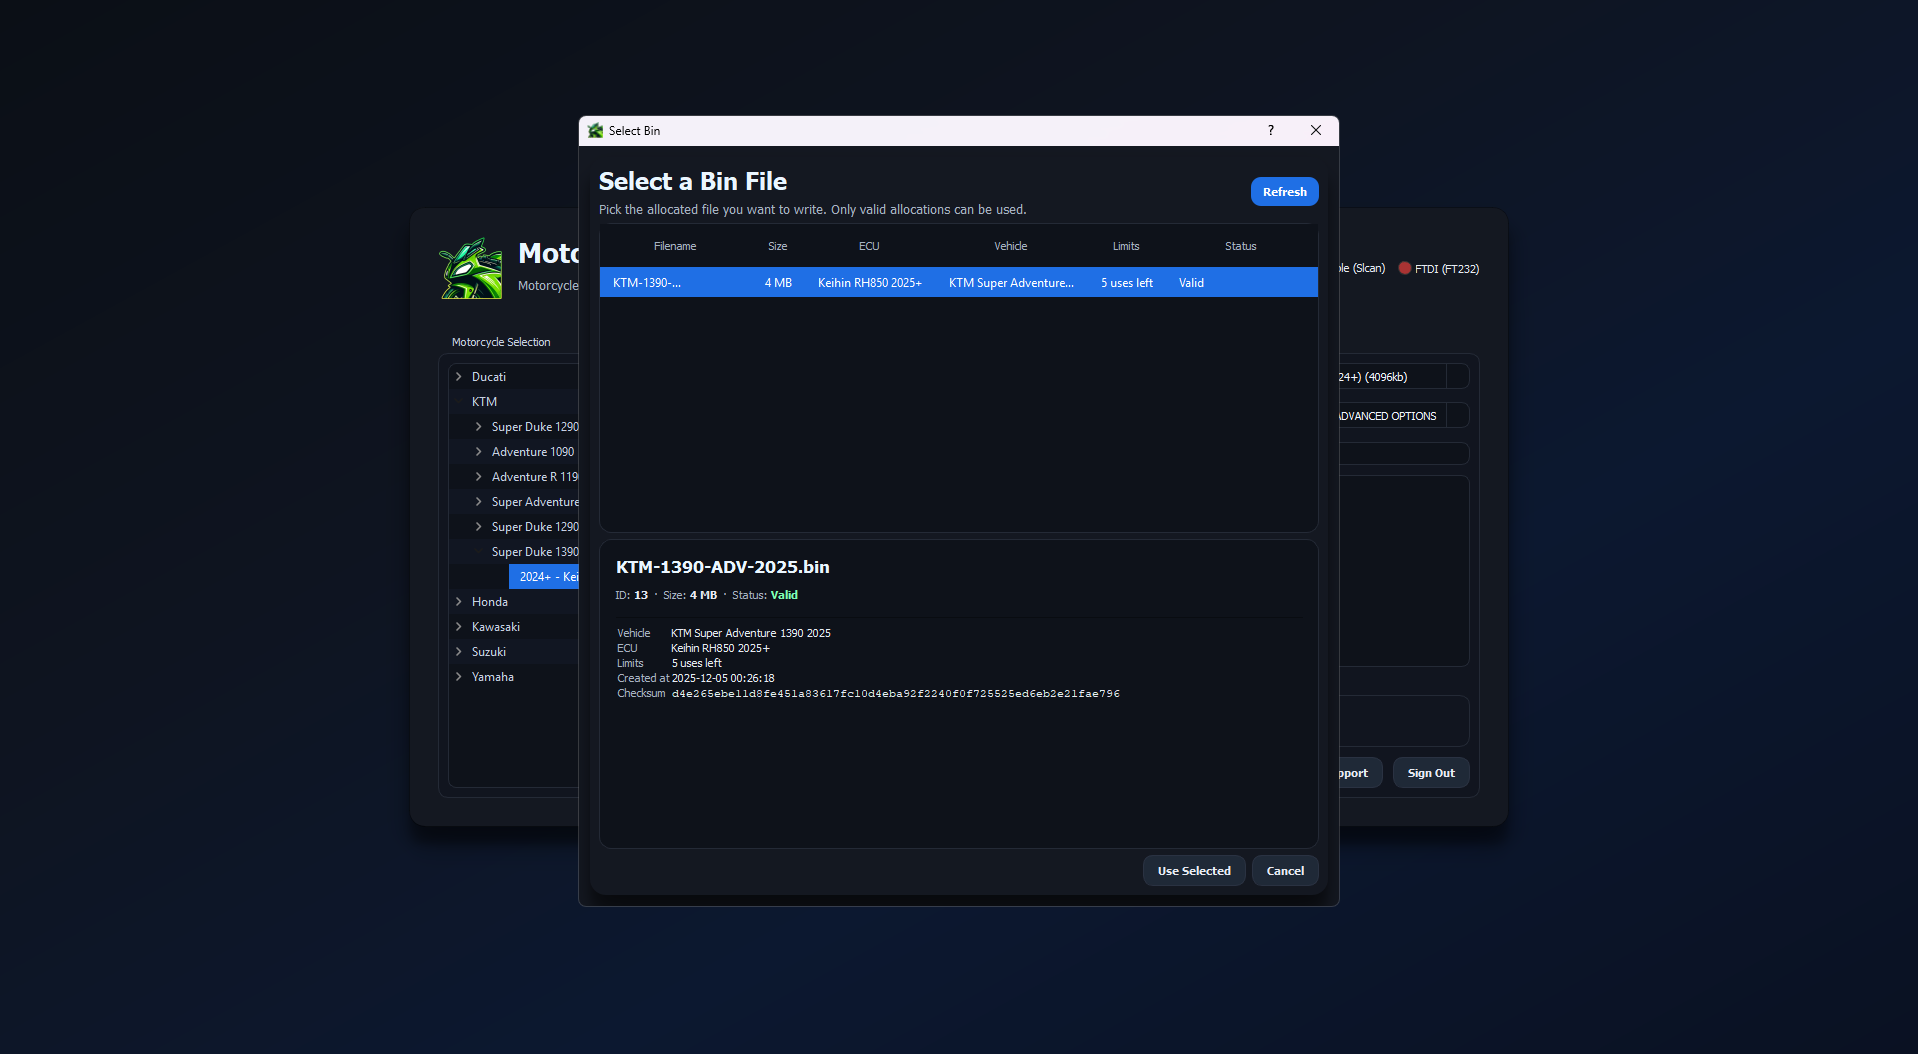This screenshot has width=1918, height=1054.
Task: Sort the table by Status column header
Action: tap(1240, 246)
